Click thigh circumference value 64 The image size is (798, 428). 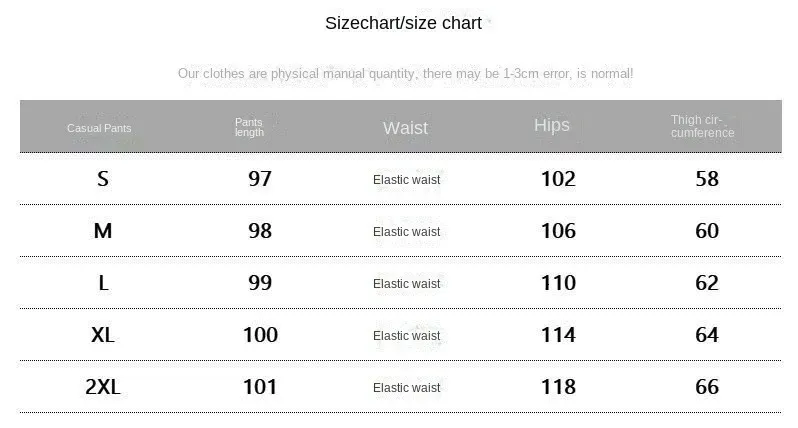click(x=707, y=335)
